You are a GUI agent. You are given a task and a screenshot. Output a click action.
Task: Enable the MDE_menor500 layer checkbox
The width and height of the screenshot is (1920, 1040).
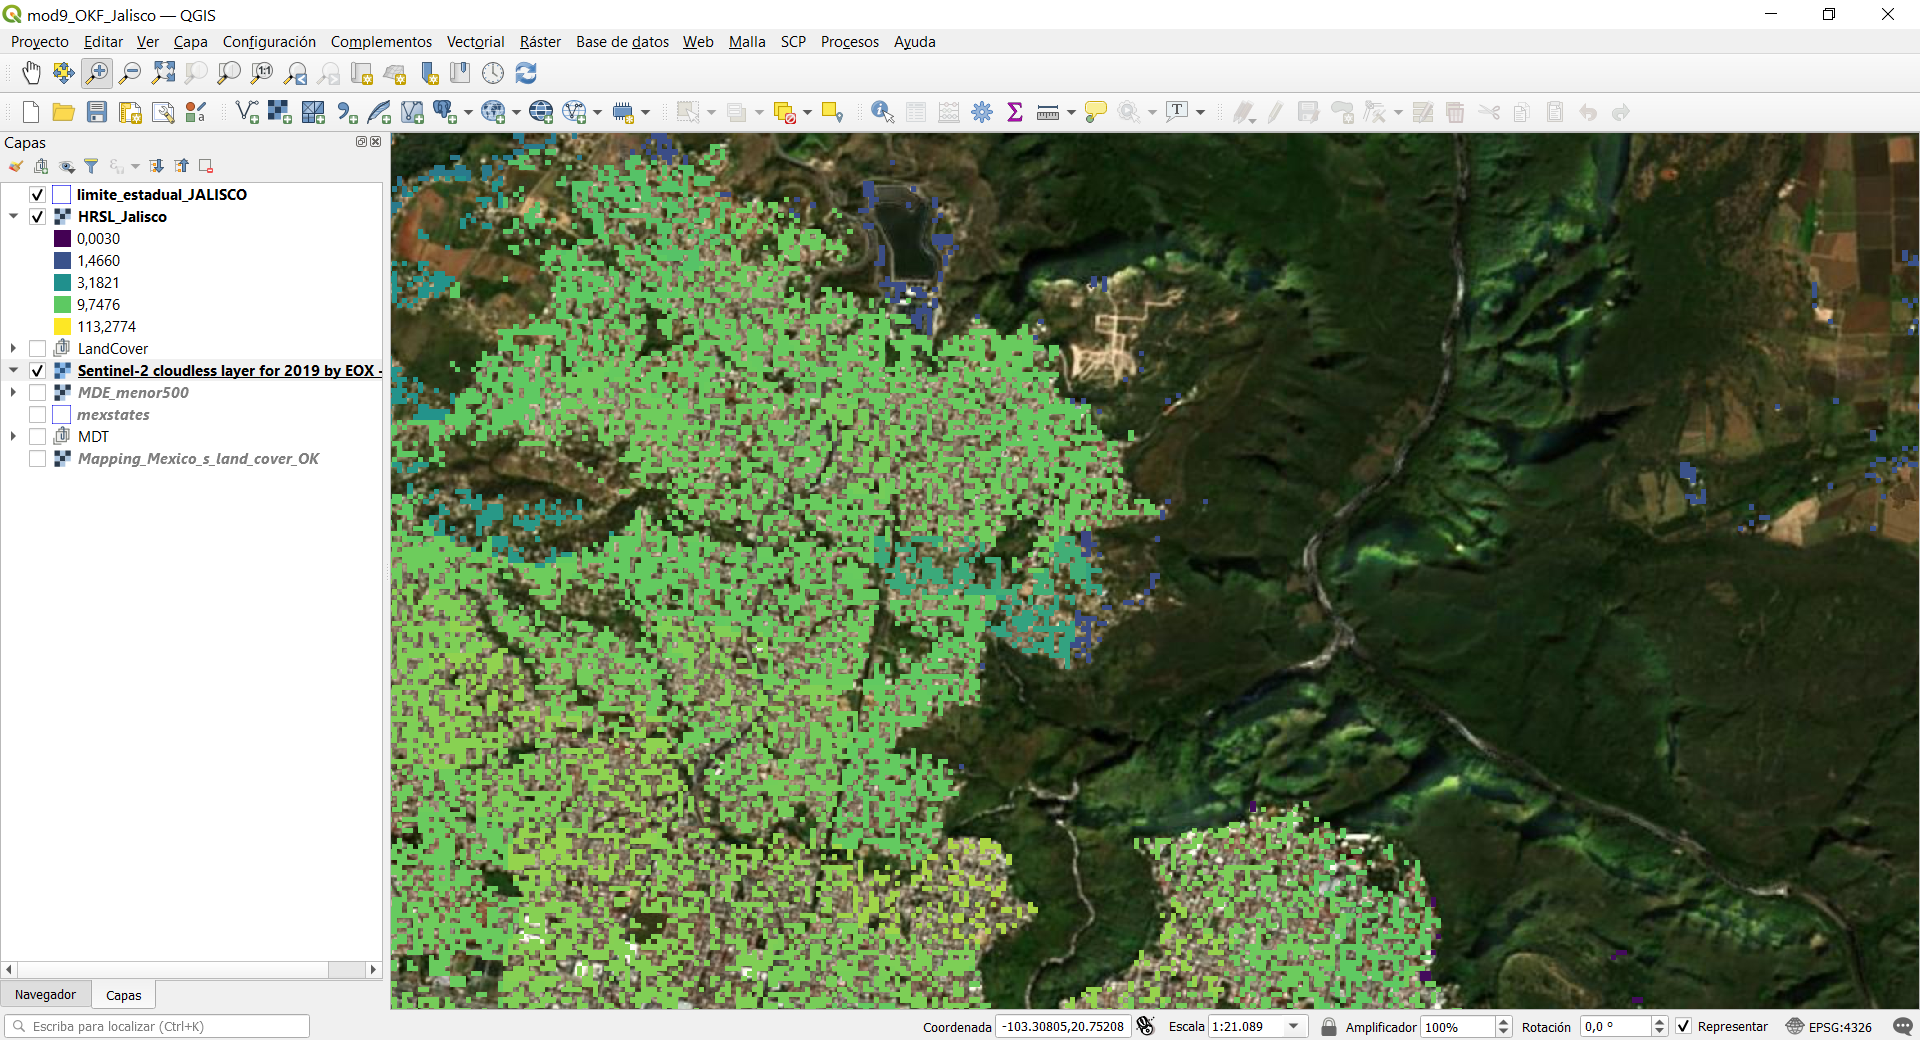[x=37, y=392]
